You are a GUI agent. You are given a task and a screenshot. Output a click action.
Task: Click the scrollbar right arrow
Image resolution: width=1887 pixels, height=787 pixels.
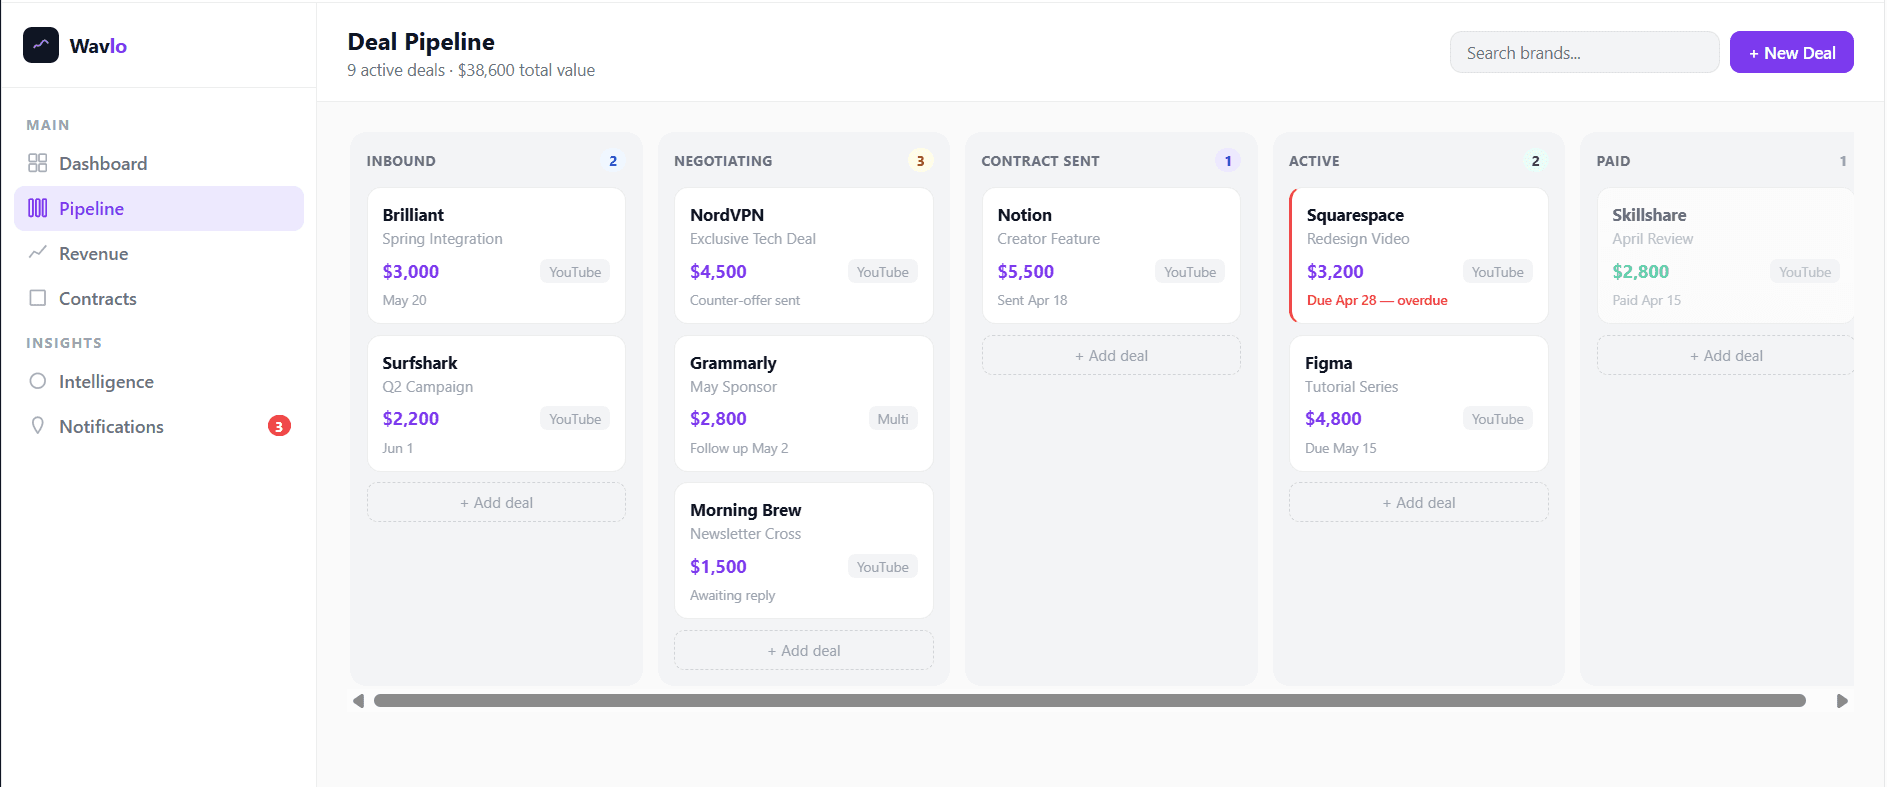1842,701
